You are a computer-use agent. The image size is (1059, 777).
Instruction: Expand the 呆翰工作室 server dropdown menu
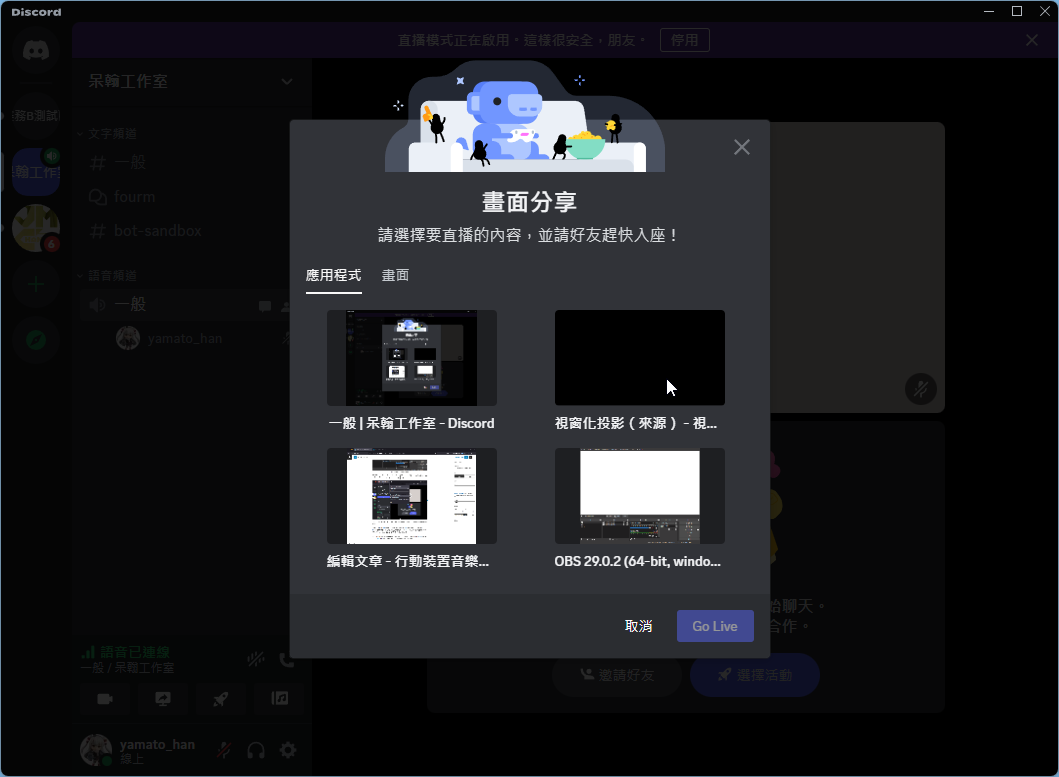(286, 81)
